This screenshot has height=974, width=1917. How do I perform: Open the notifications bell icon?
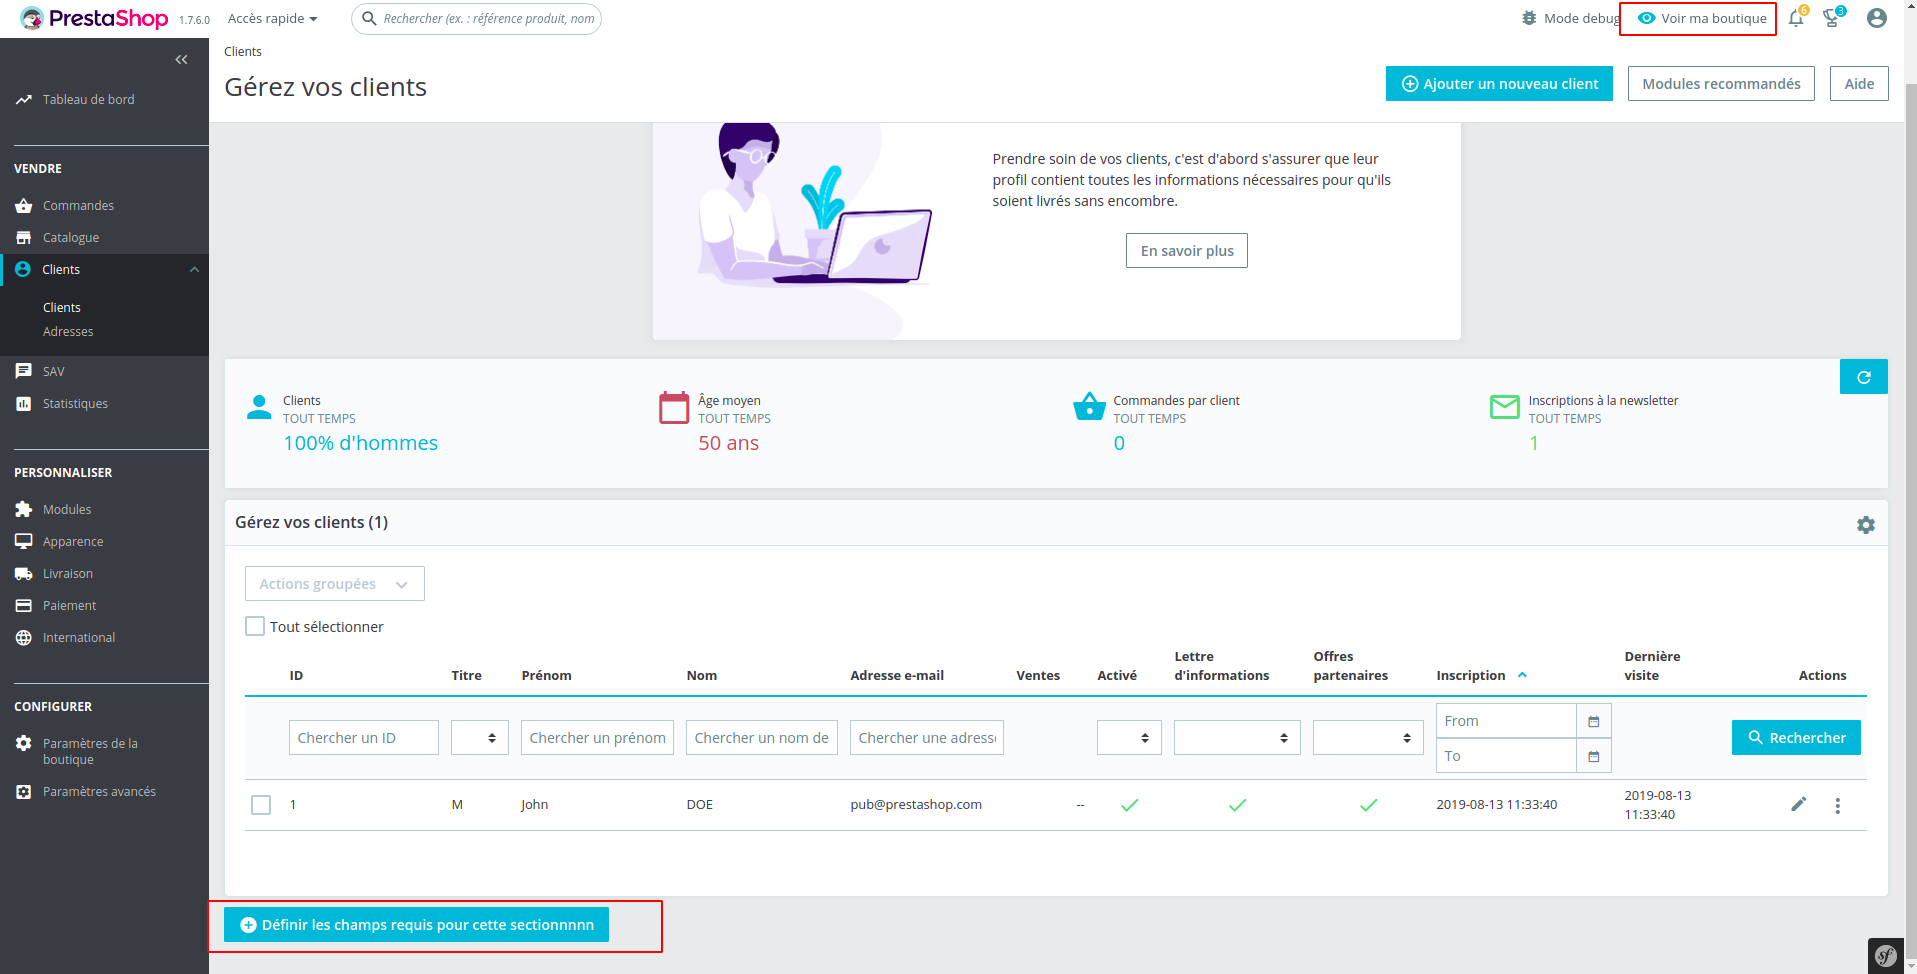click(1796, 18)
